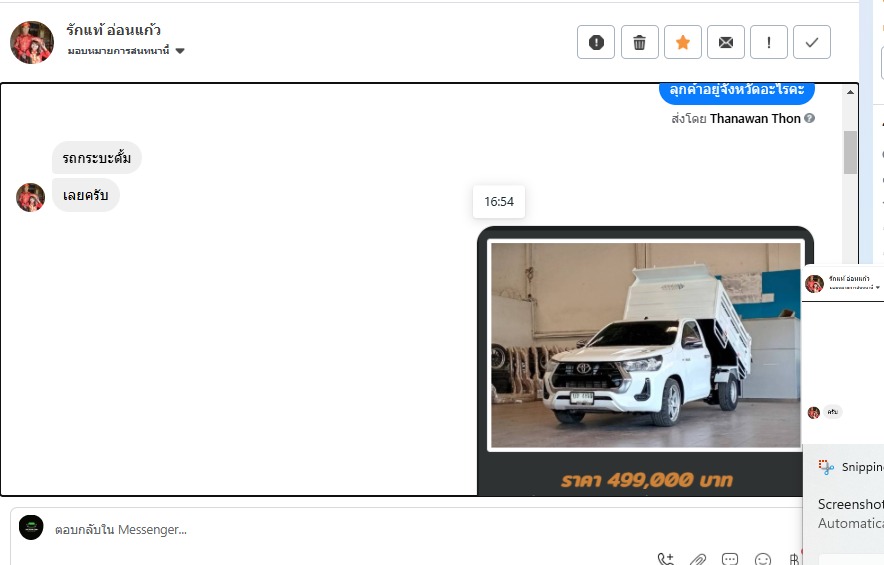Screen dimensions: 884x565
Task: Click the Snipping Tool notification title
Action: (x=861, y=467)
